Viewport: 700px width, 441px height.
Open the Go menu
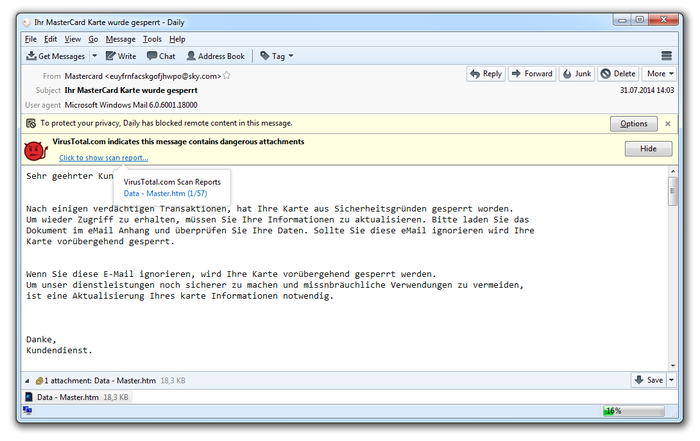(x=93, y=39)
